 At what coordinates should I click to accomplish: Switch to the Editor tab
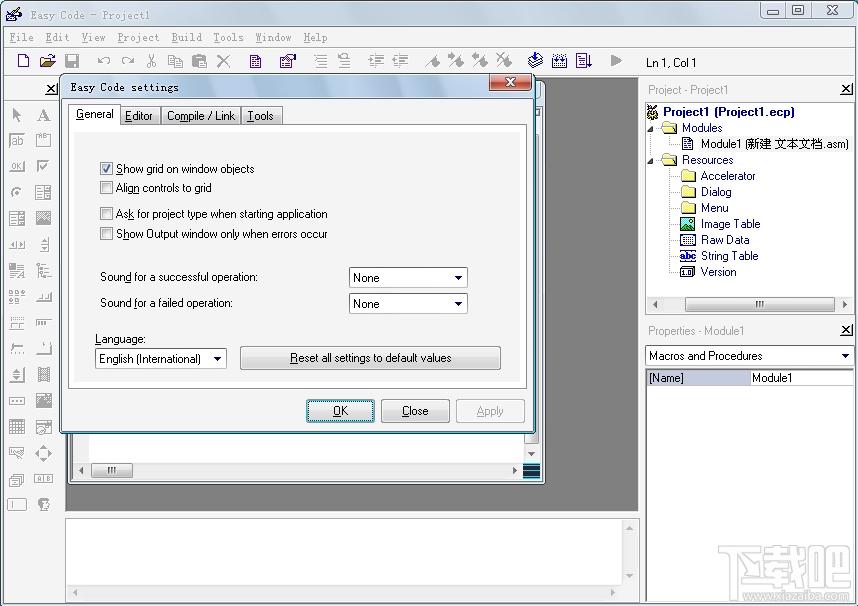tap(139, 116)
